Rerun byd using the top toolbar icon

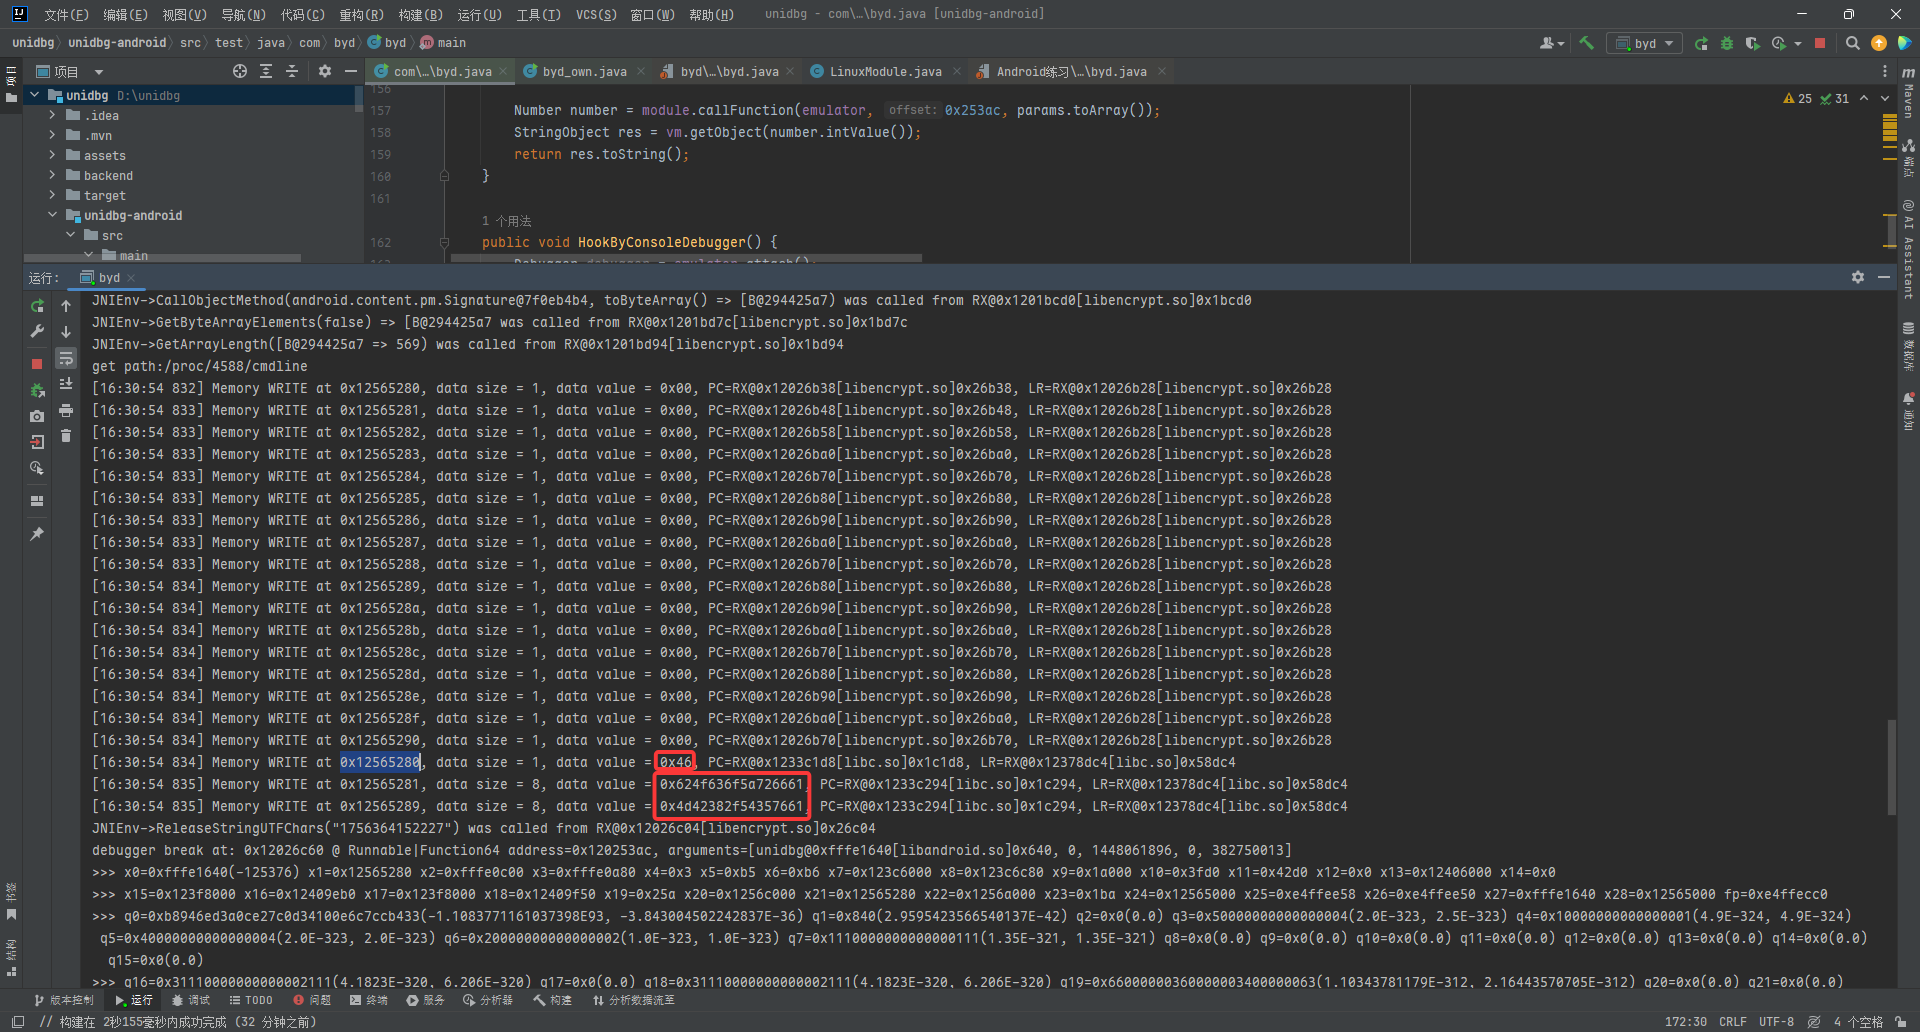coord(1701,43)
